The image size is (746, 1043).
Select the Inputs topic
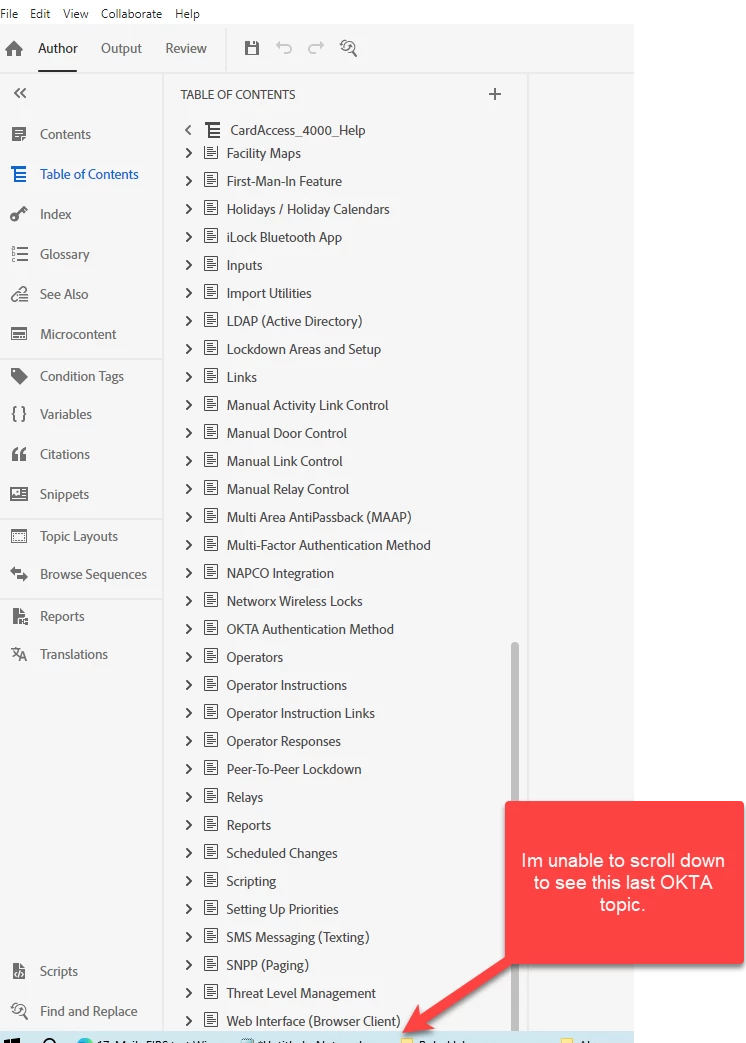click(244, 265)
